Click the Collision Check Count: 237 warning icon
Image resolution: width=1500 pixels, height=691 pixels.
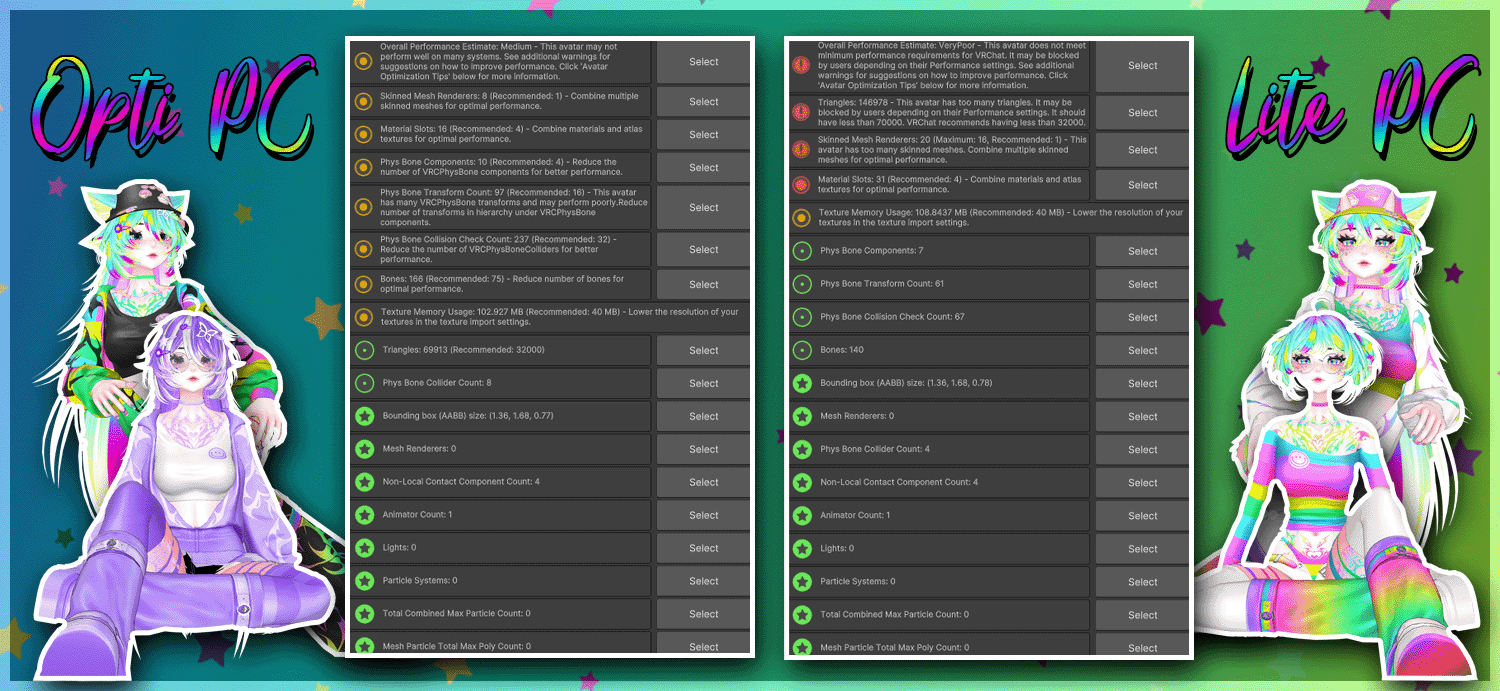[364, 249]
